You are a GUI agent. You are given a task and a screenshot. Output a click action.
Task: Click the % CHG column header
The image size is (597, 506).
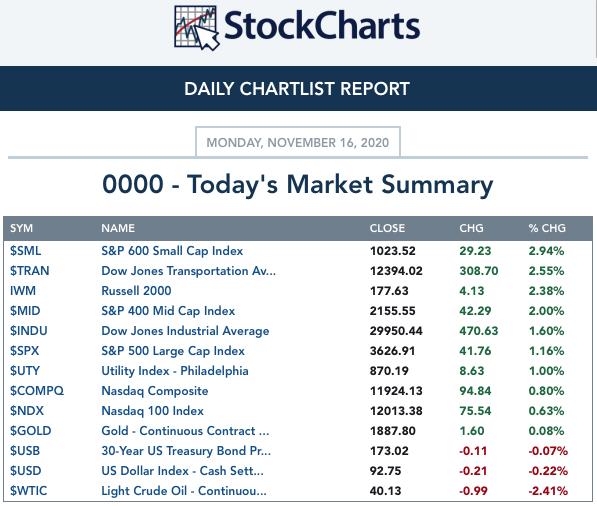click(547, 228)
